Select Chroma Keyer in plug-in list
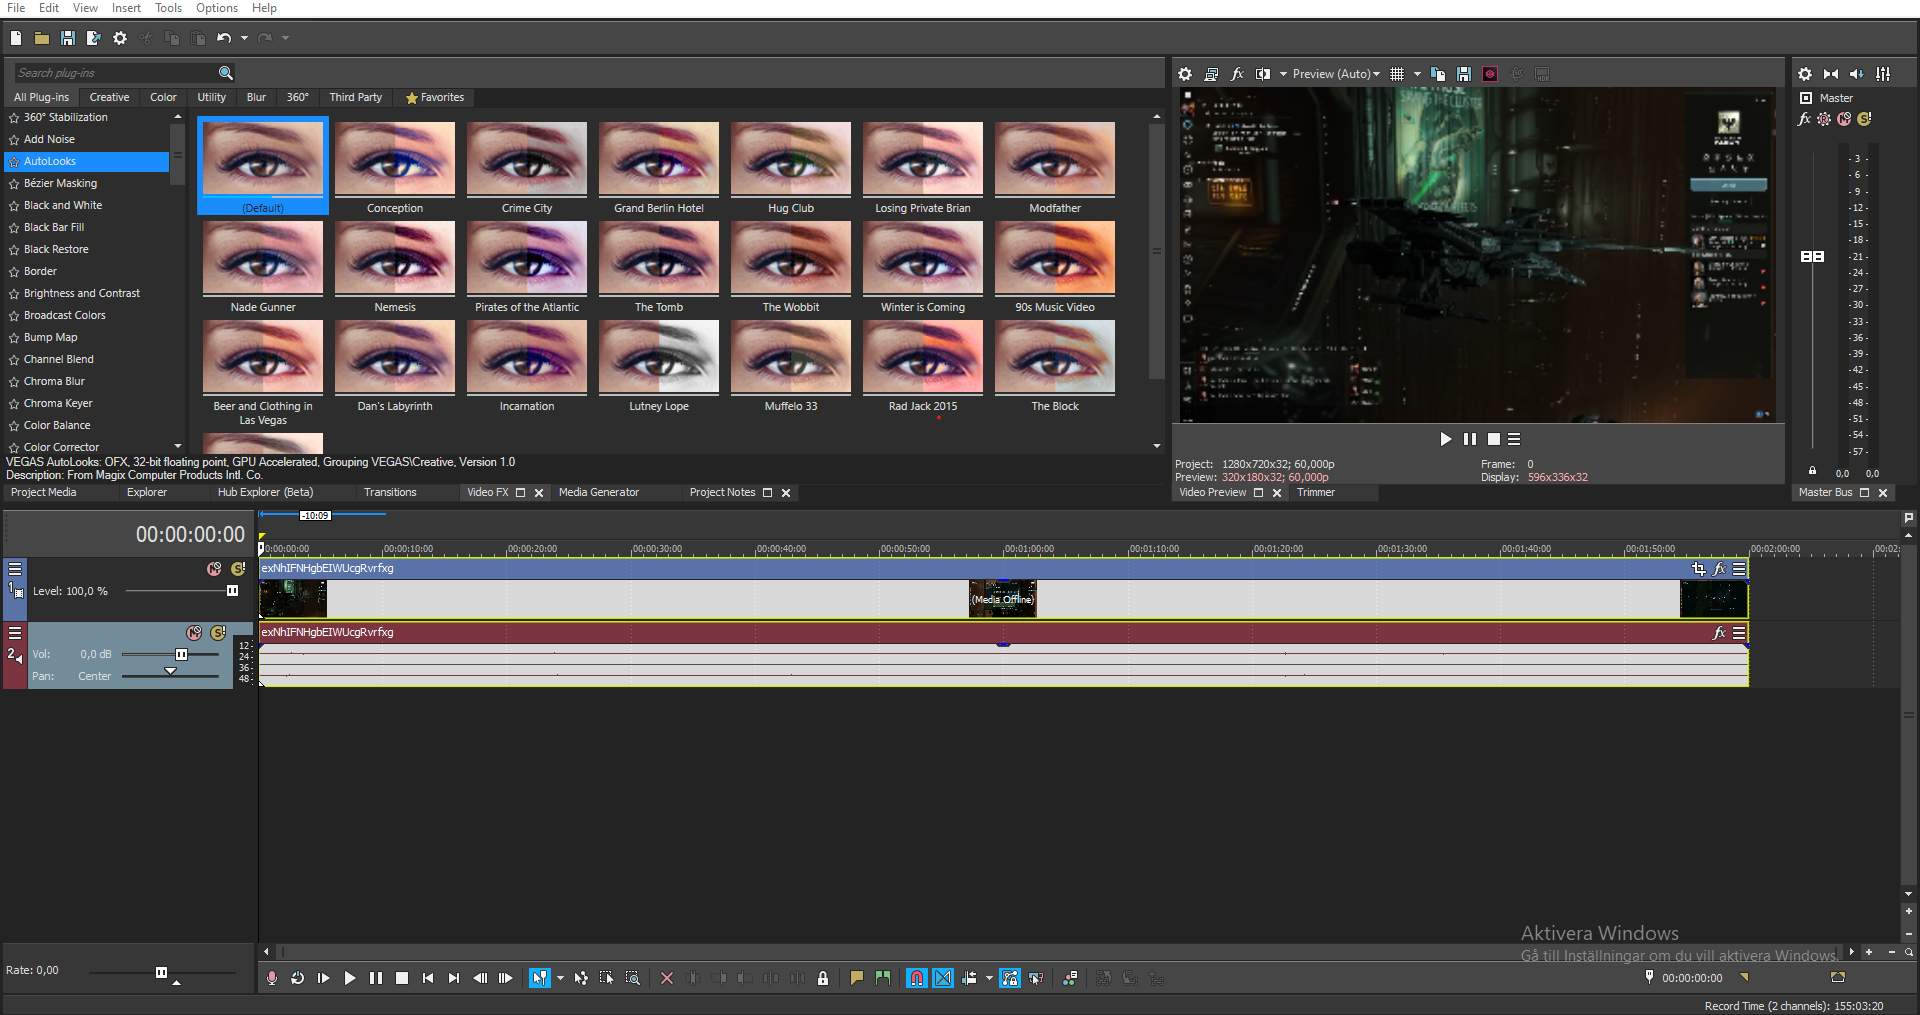This screenshot has width=1920, height=1015. [58, 403]
